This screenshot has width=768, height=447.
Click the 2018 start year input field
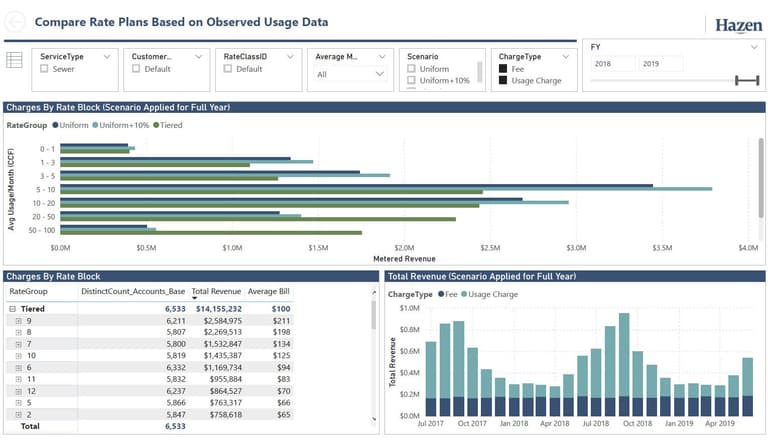tap(610, 64)
